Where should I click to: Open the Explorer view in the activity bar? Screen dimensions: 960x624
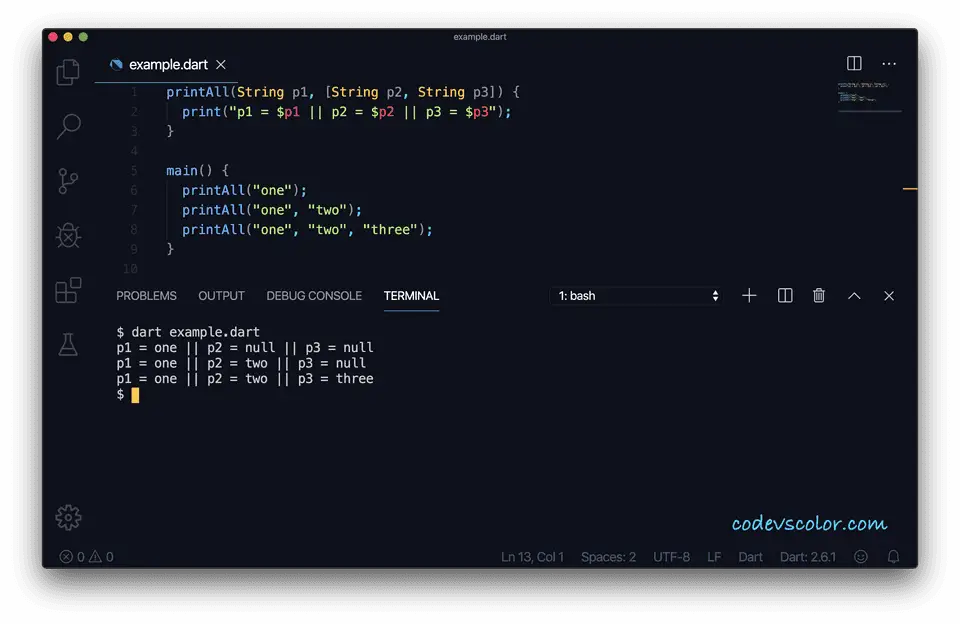pos(68,72)
